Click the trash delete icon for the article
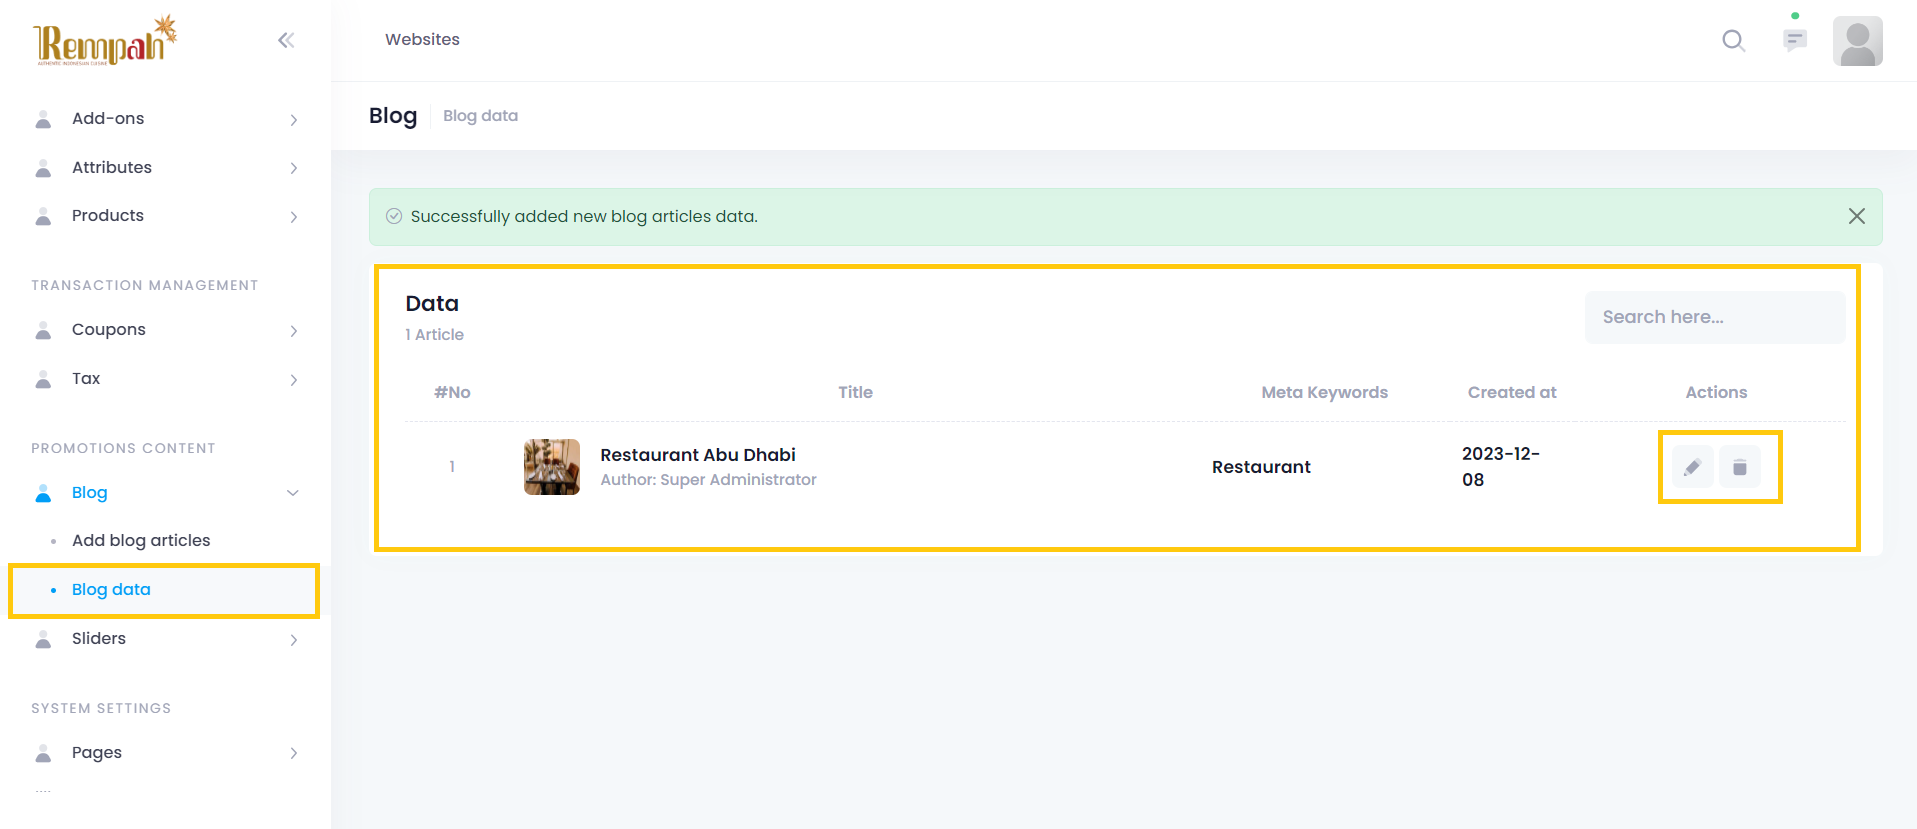The width and height of the screenshot is (1917, 829). 1740,467
